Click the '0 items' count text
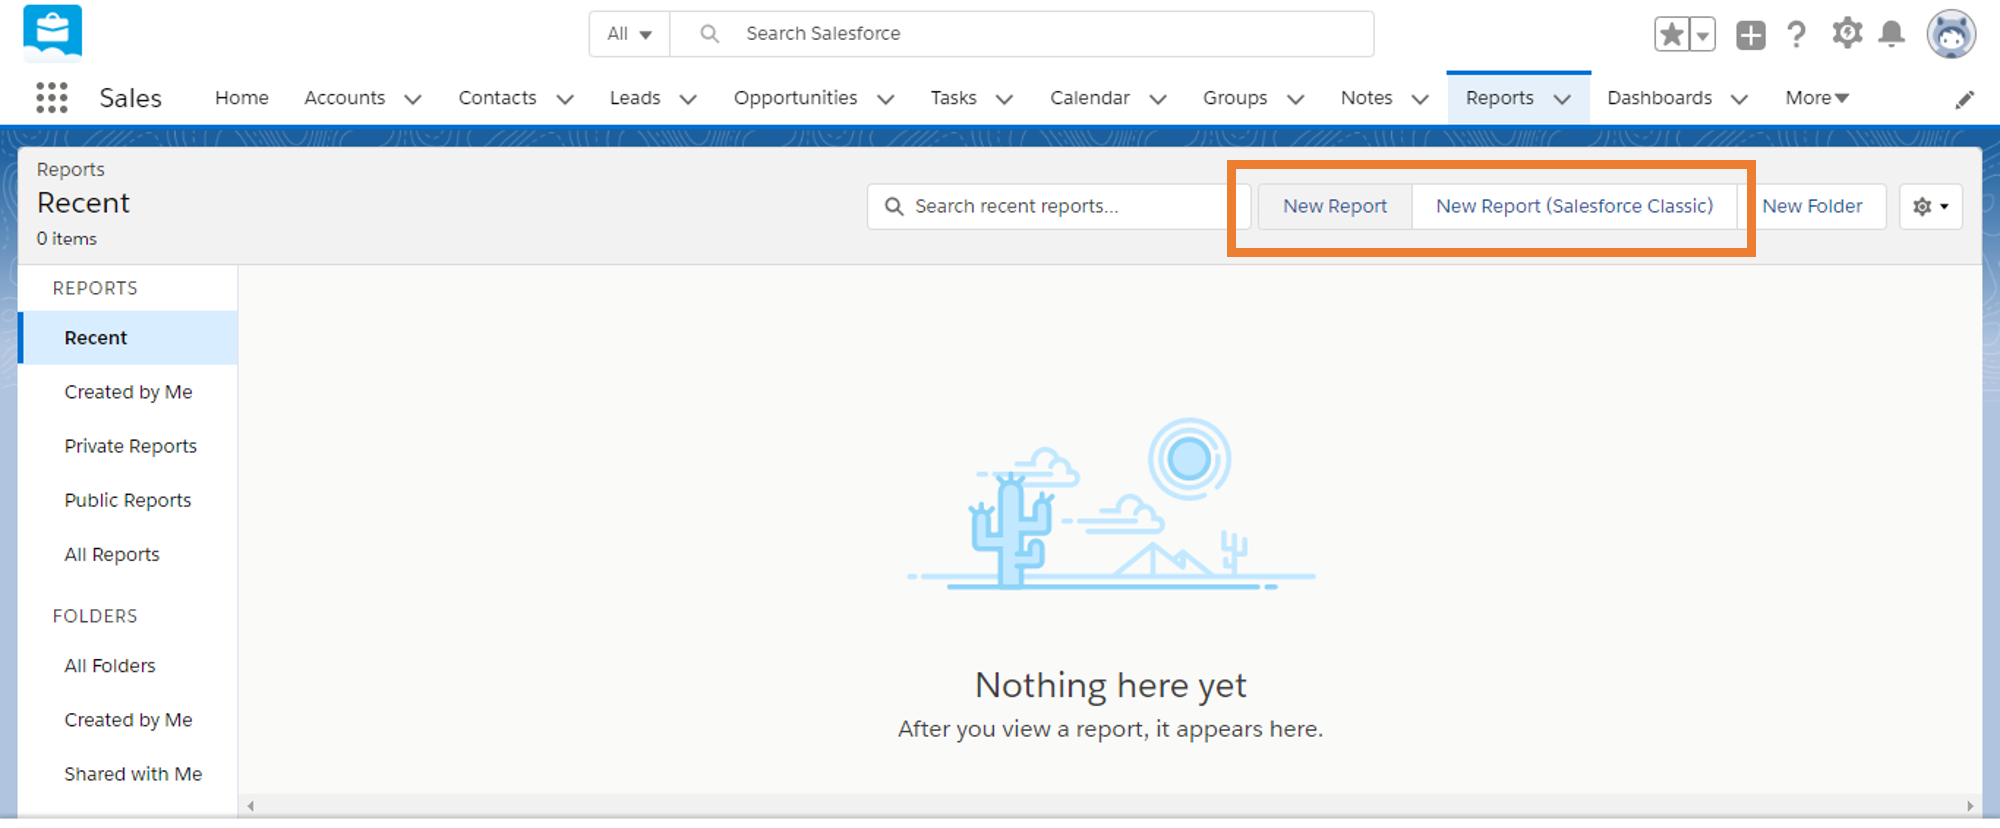This screenshot has width=2000, height=828. pyautogui.click(x=67, y=239)
